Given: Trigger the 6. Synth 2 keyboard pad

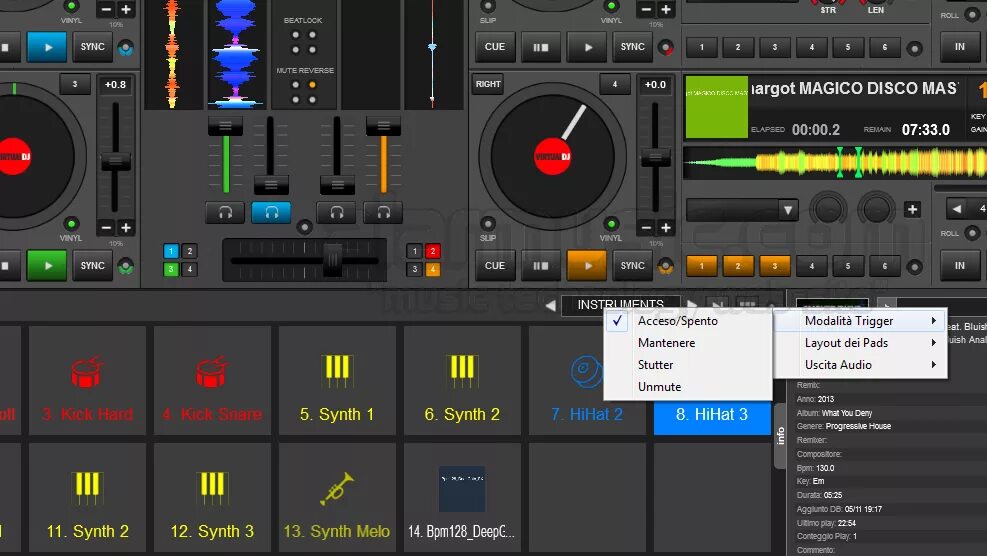Looking at the screenshot, I should point(462,380).
